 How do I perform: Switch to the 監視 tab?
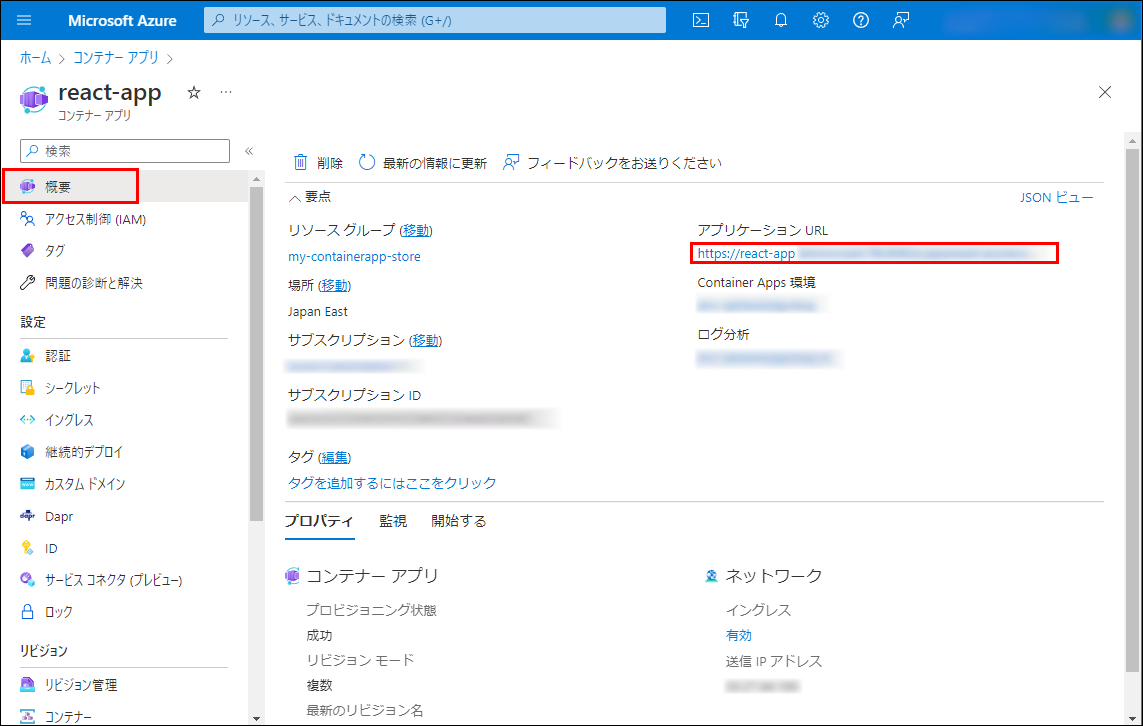[393, 521]
